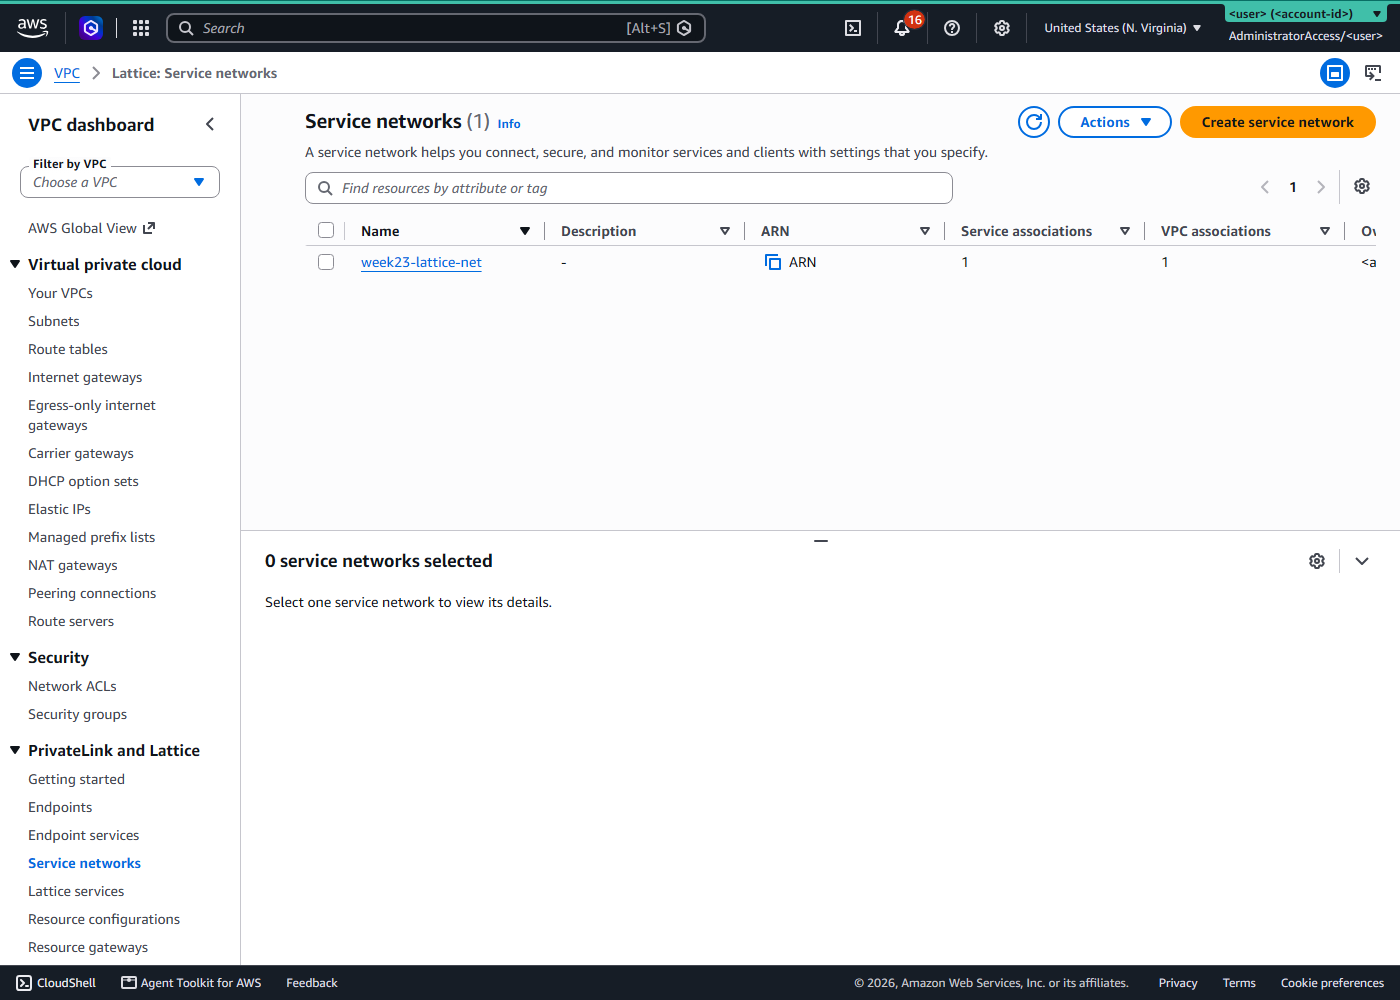The image size is (1400, 1000).
Task: Open the Choose a VPC filter dropdown
Action: click(120, 182)
